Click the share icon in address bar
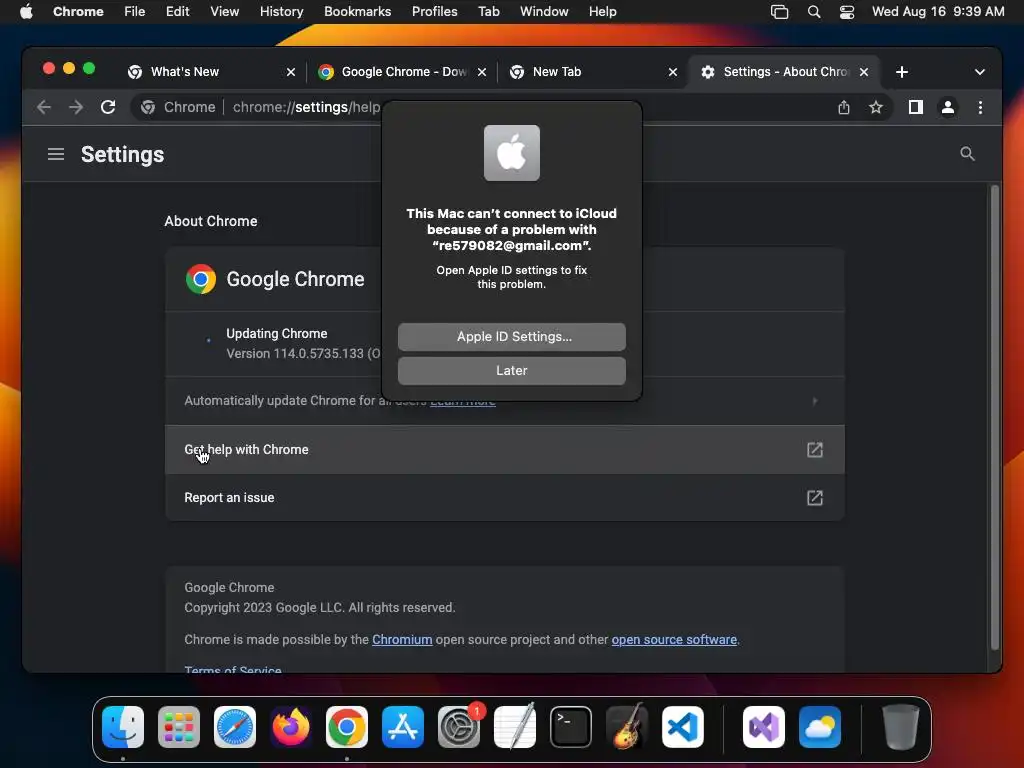Image resolution: width=1024 pixels, height=768 pixels. (x=844, y=107)
